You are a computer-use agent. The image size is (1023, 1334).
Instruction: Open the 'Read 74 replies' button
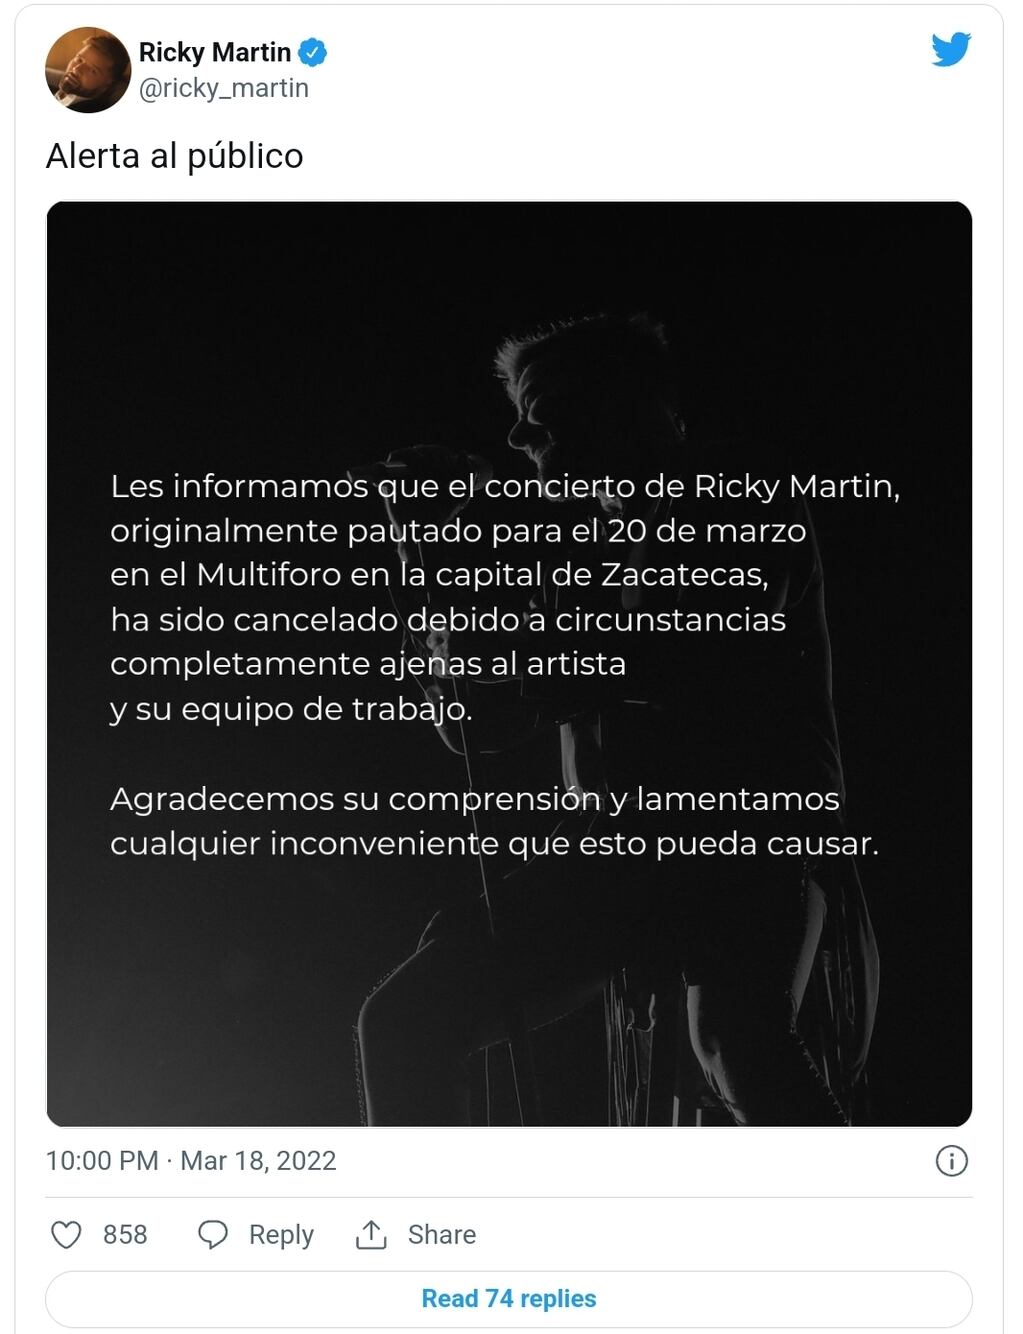(509, 1299)
